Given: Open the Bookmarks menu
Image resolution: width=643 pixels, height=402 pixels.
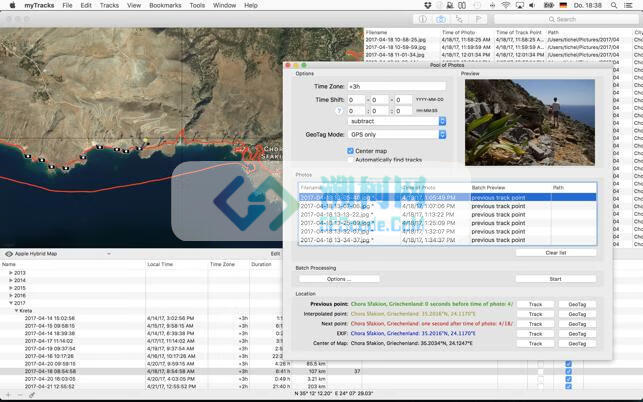Looking at the screenshot, I should [165, 5].
